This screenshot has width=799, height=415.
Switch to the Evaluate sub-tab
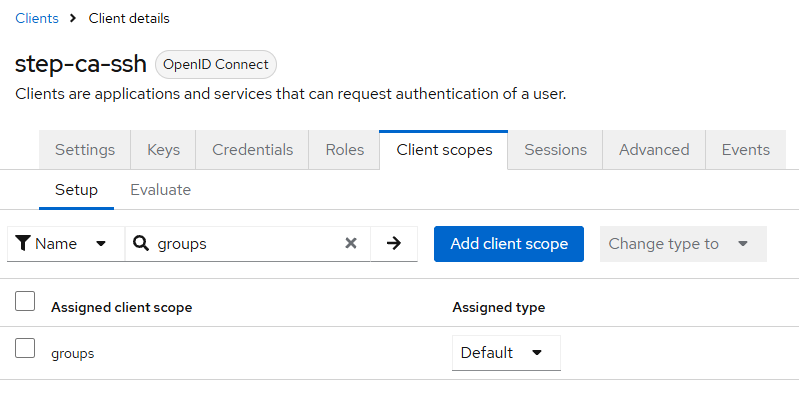(x=160, y=189)
